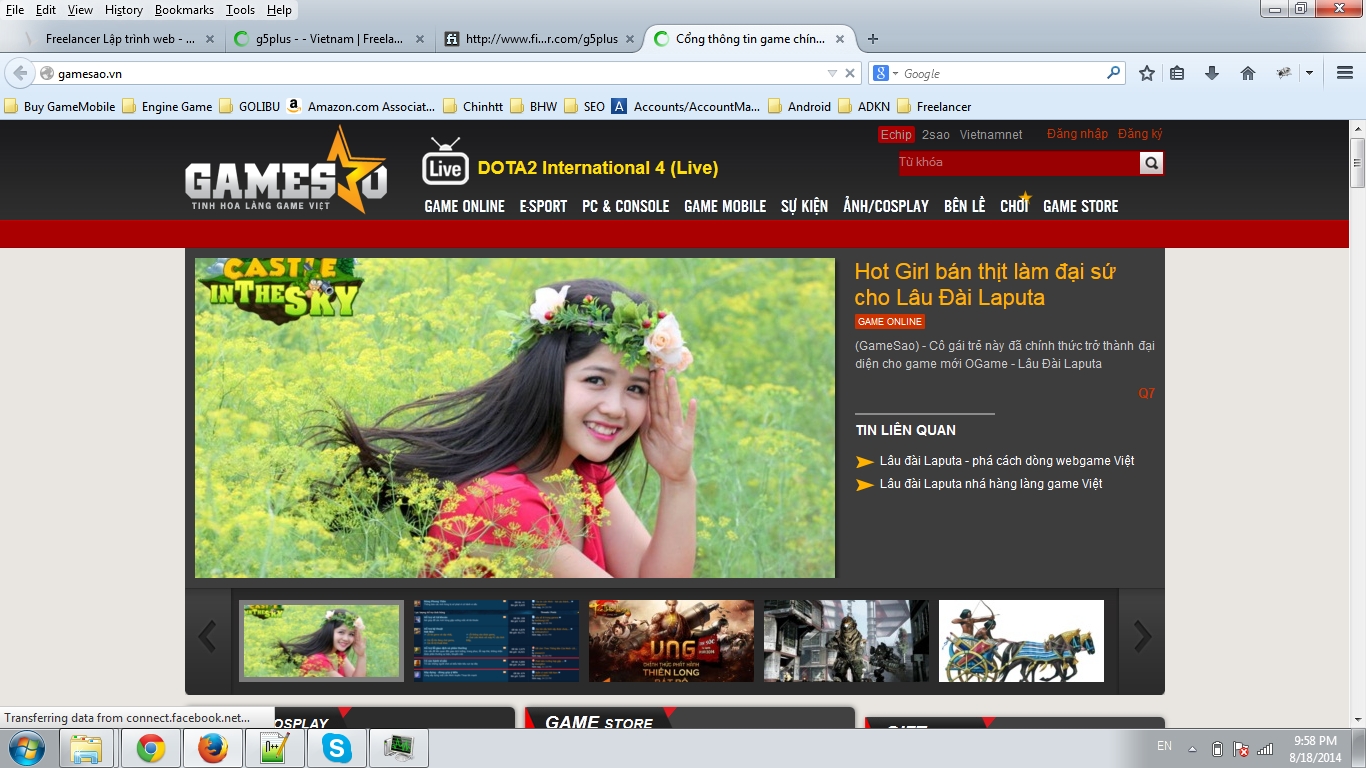Open the Downloads arrow icon
The height and width of the screenshot is (768, 1366).
1212,73
